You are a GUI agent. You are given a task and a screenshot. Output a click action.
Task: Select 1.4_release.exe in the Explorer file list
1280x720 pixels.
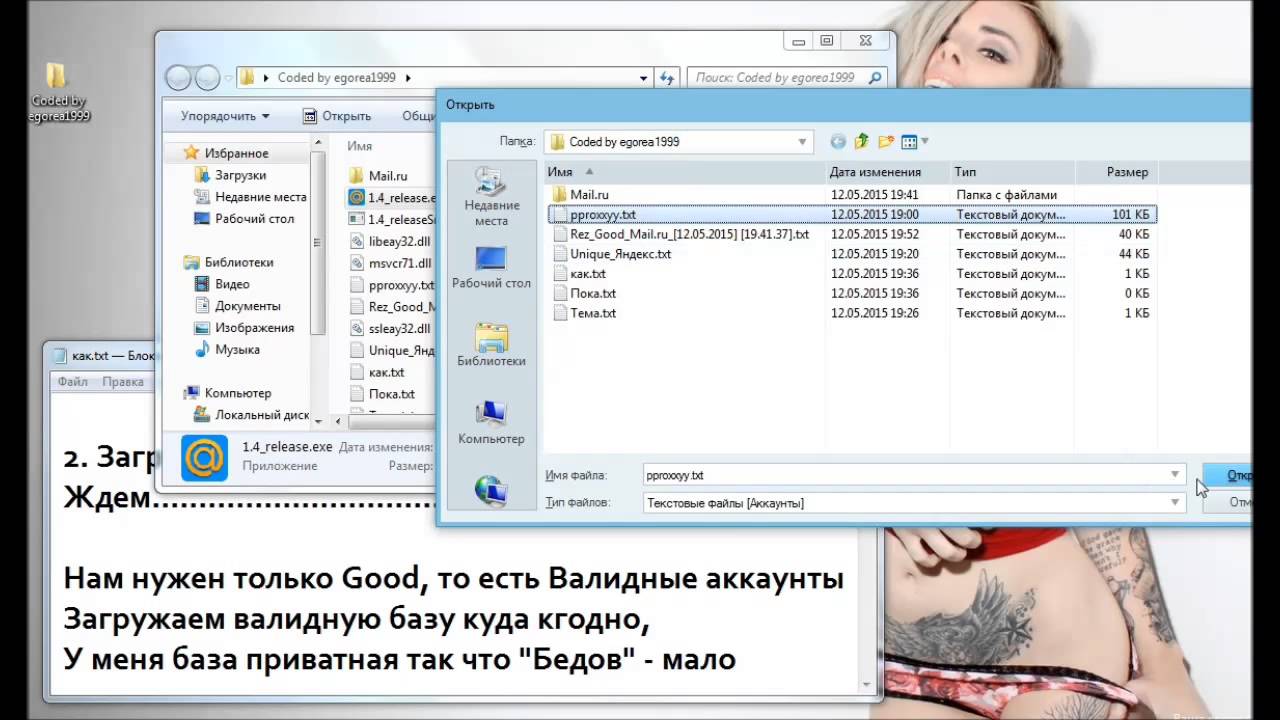391,198
